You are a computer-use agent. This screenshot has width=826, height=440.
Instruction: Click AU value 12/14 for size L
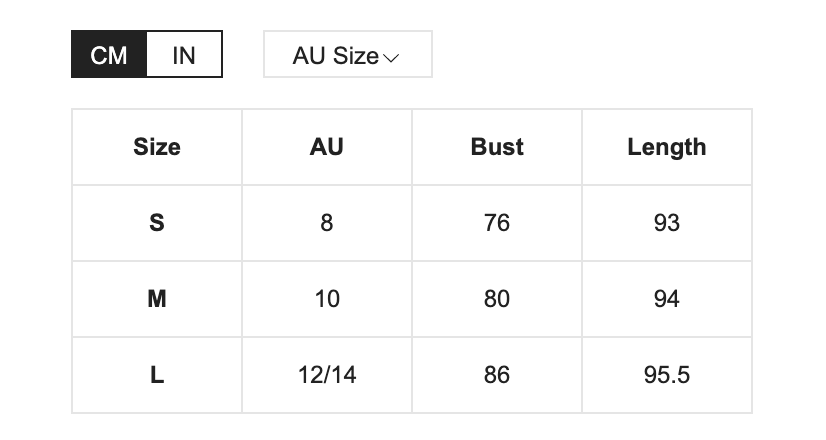point(327,375)
